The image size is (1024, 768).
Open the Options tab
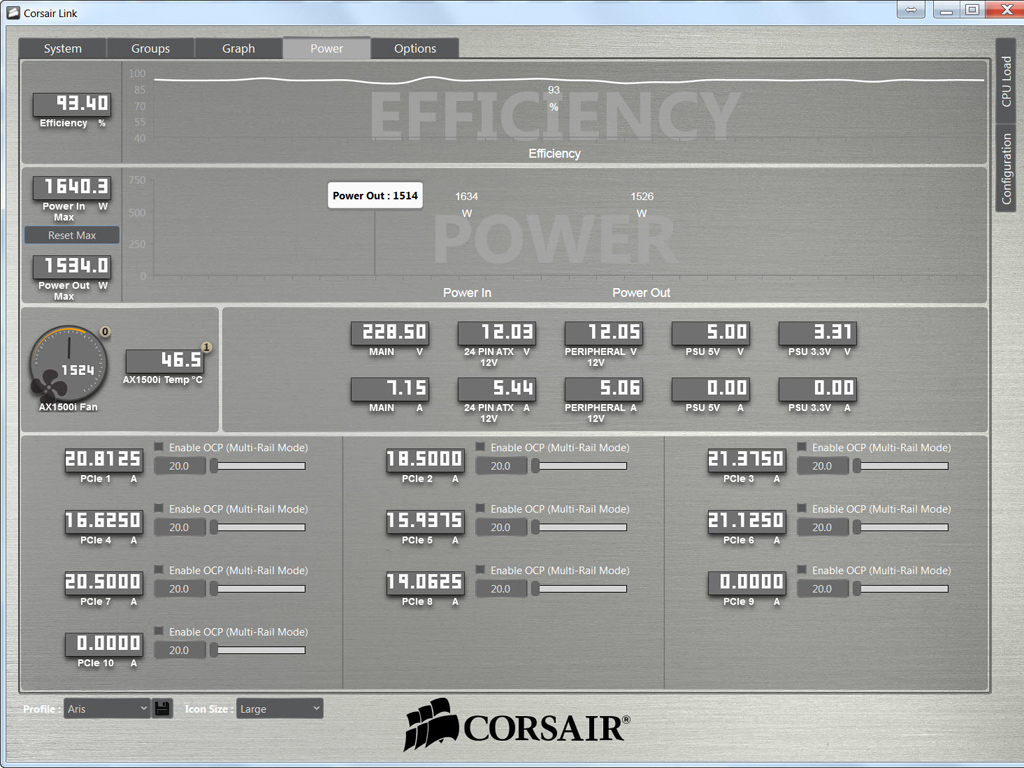415,48
